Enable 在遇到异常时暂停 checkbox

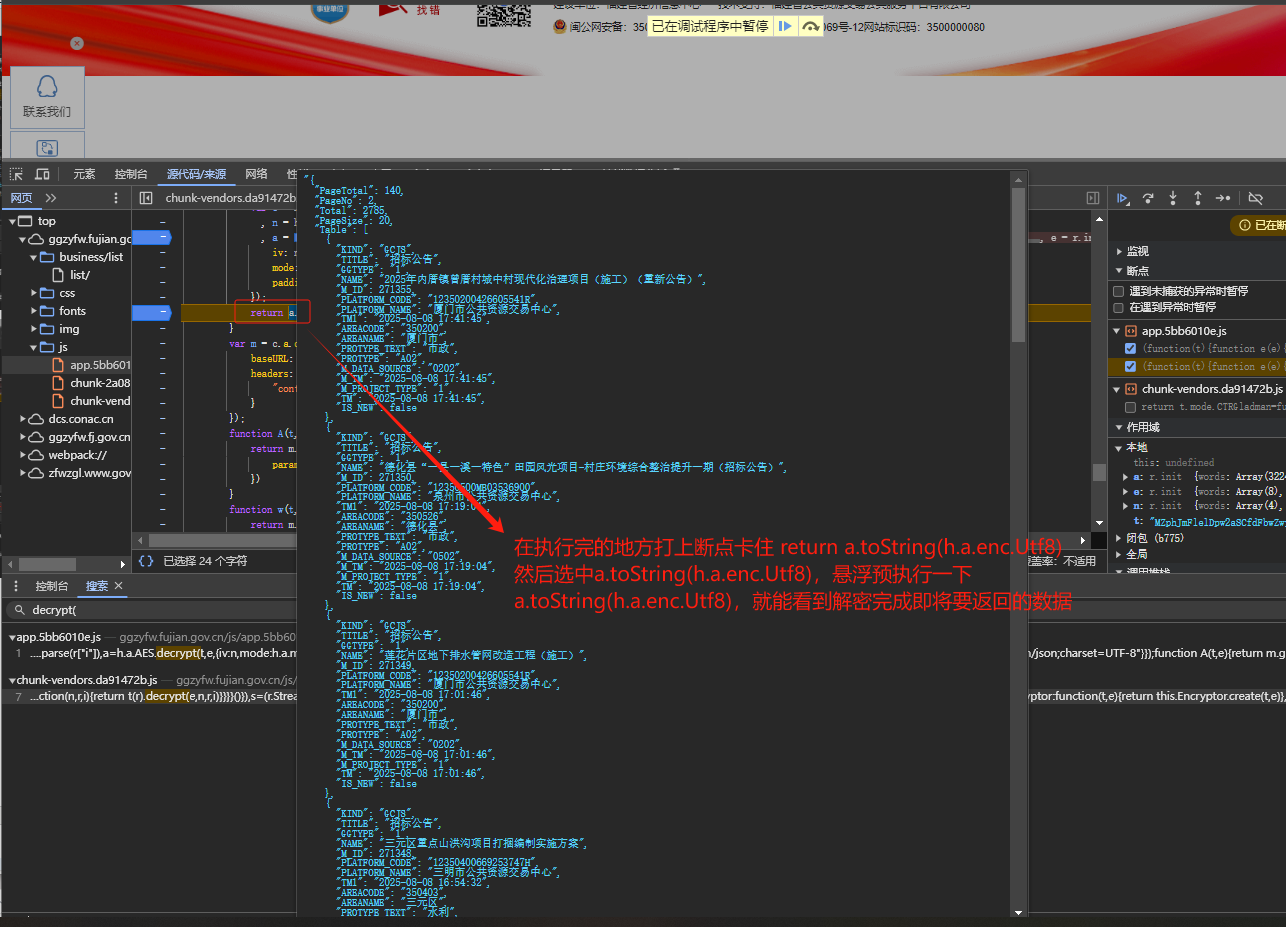(1120, 307)
